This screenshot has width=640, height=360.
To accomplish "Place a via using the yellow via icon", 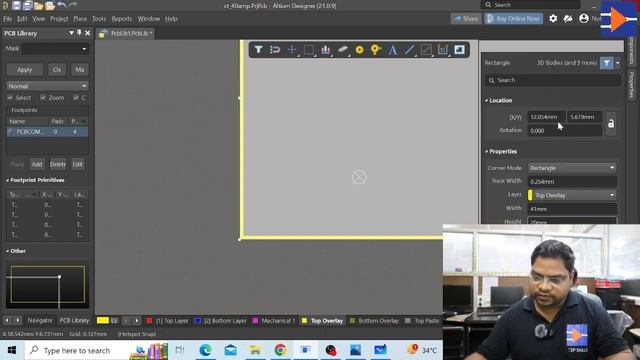I will coord(376,50).
